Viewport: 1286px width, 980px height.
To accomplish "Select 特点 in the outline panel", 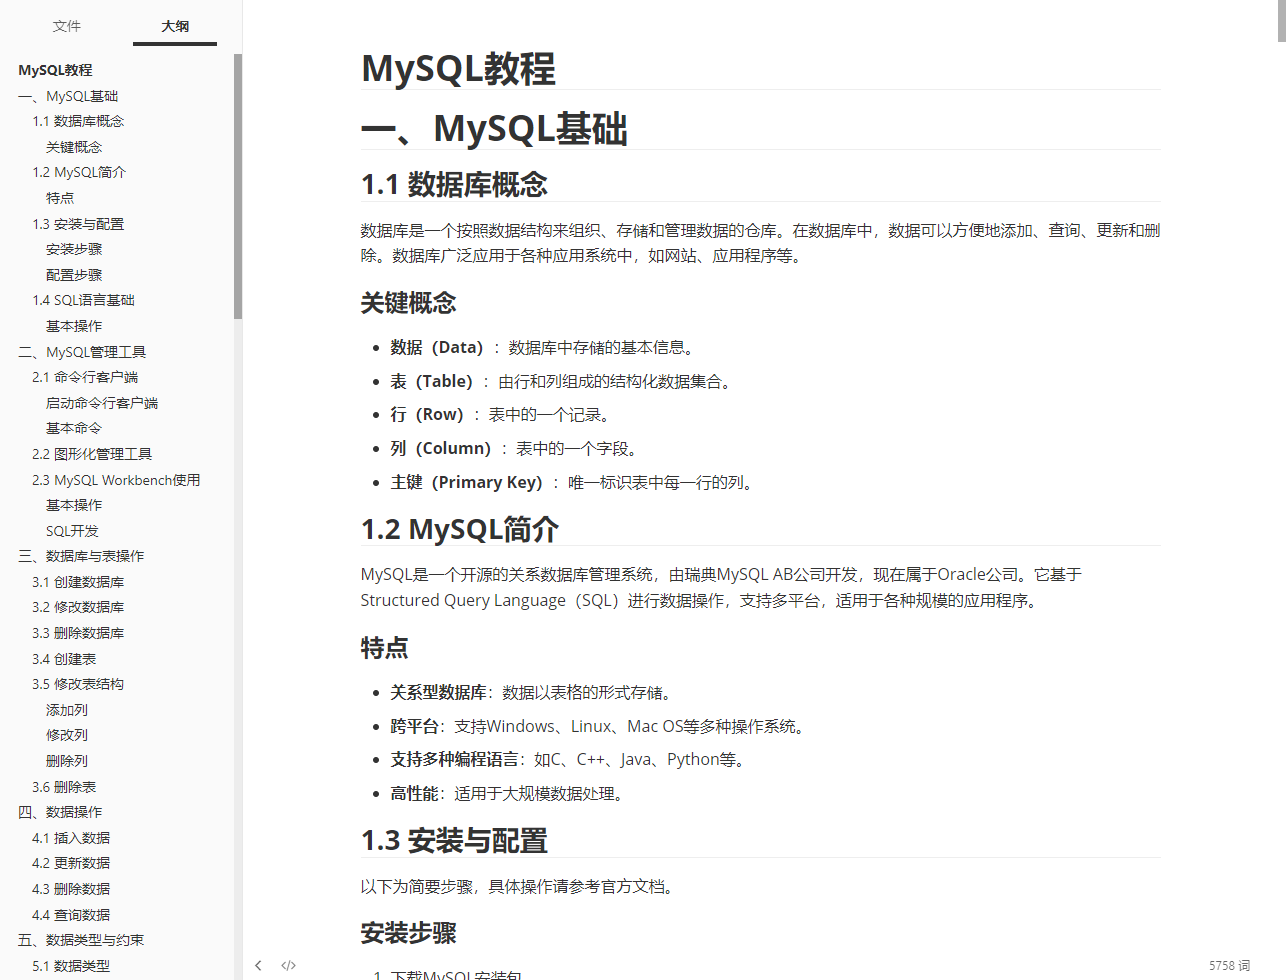I will (x=60, y=198).
